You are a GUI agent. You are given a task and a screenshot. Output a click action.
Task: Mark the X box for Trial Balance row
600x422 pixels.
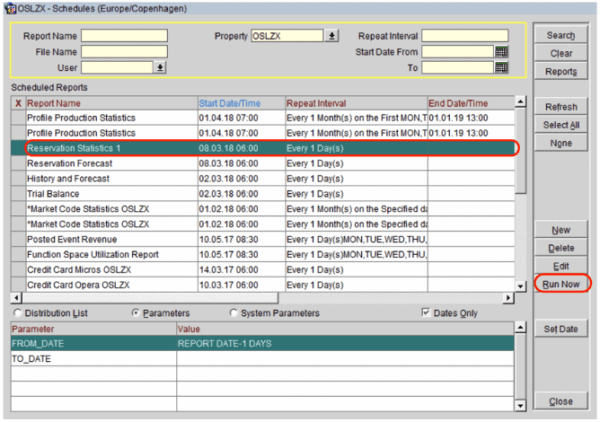coord(18,194)
